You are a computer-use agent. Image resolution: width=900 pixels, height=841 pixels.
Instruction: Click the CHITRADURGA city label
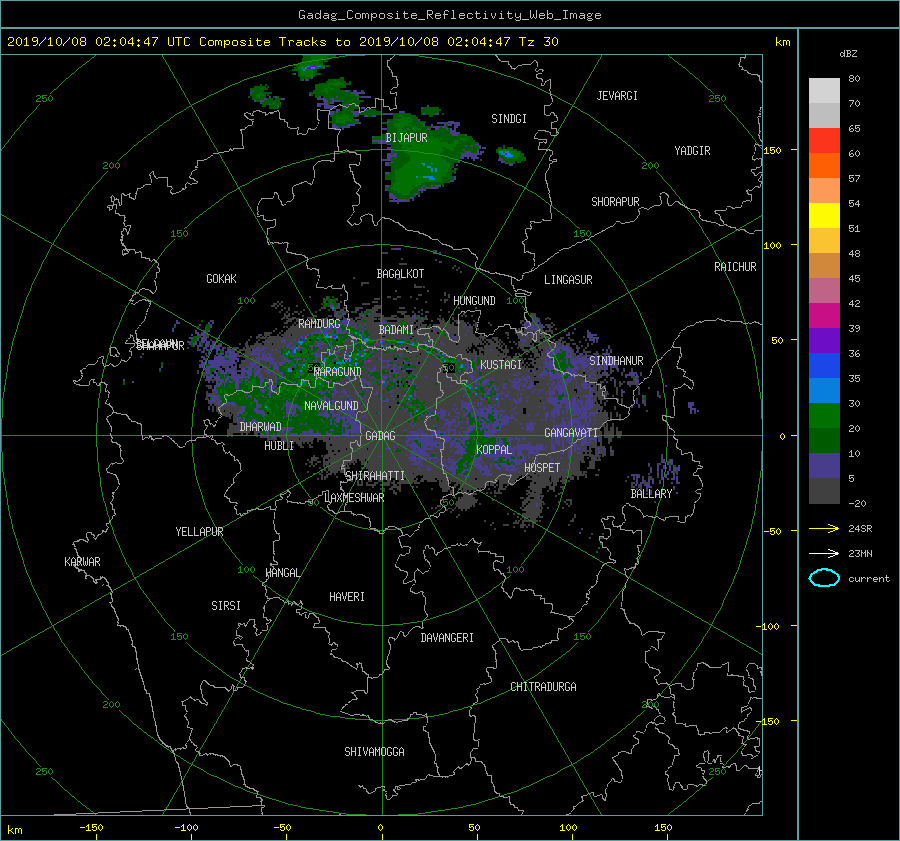pos(543,687)
